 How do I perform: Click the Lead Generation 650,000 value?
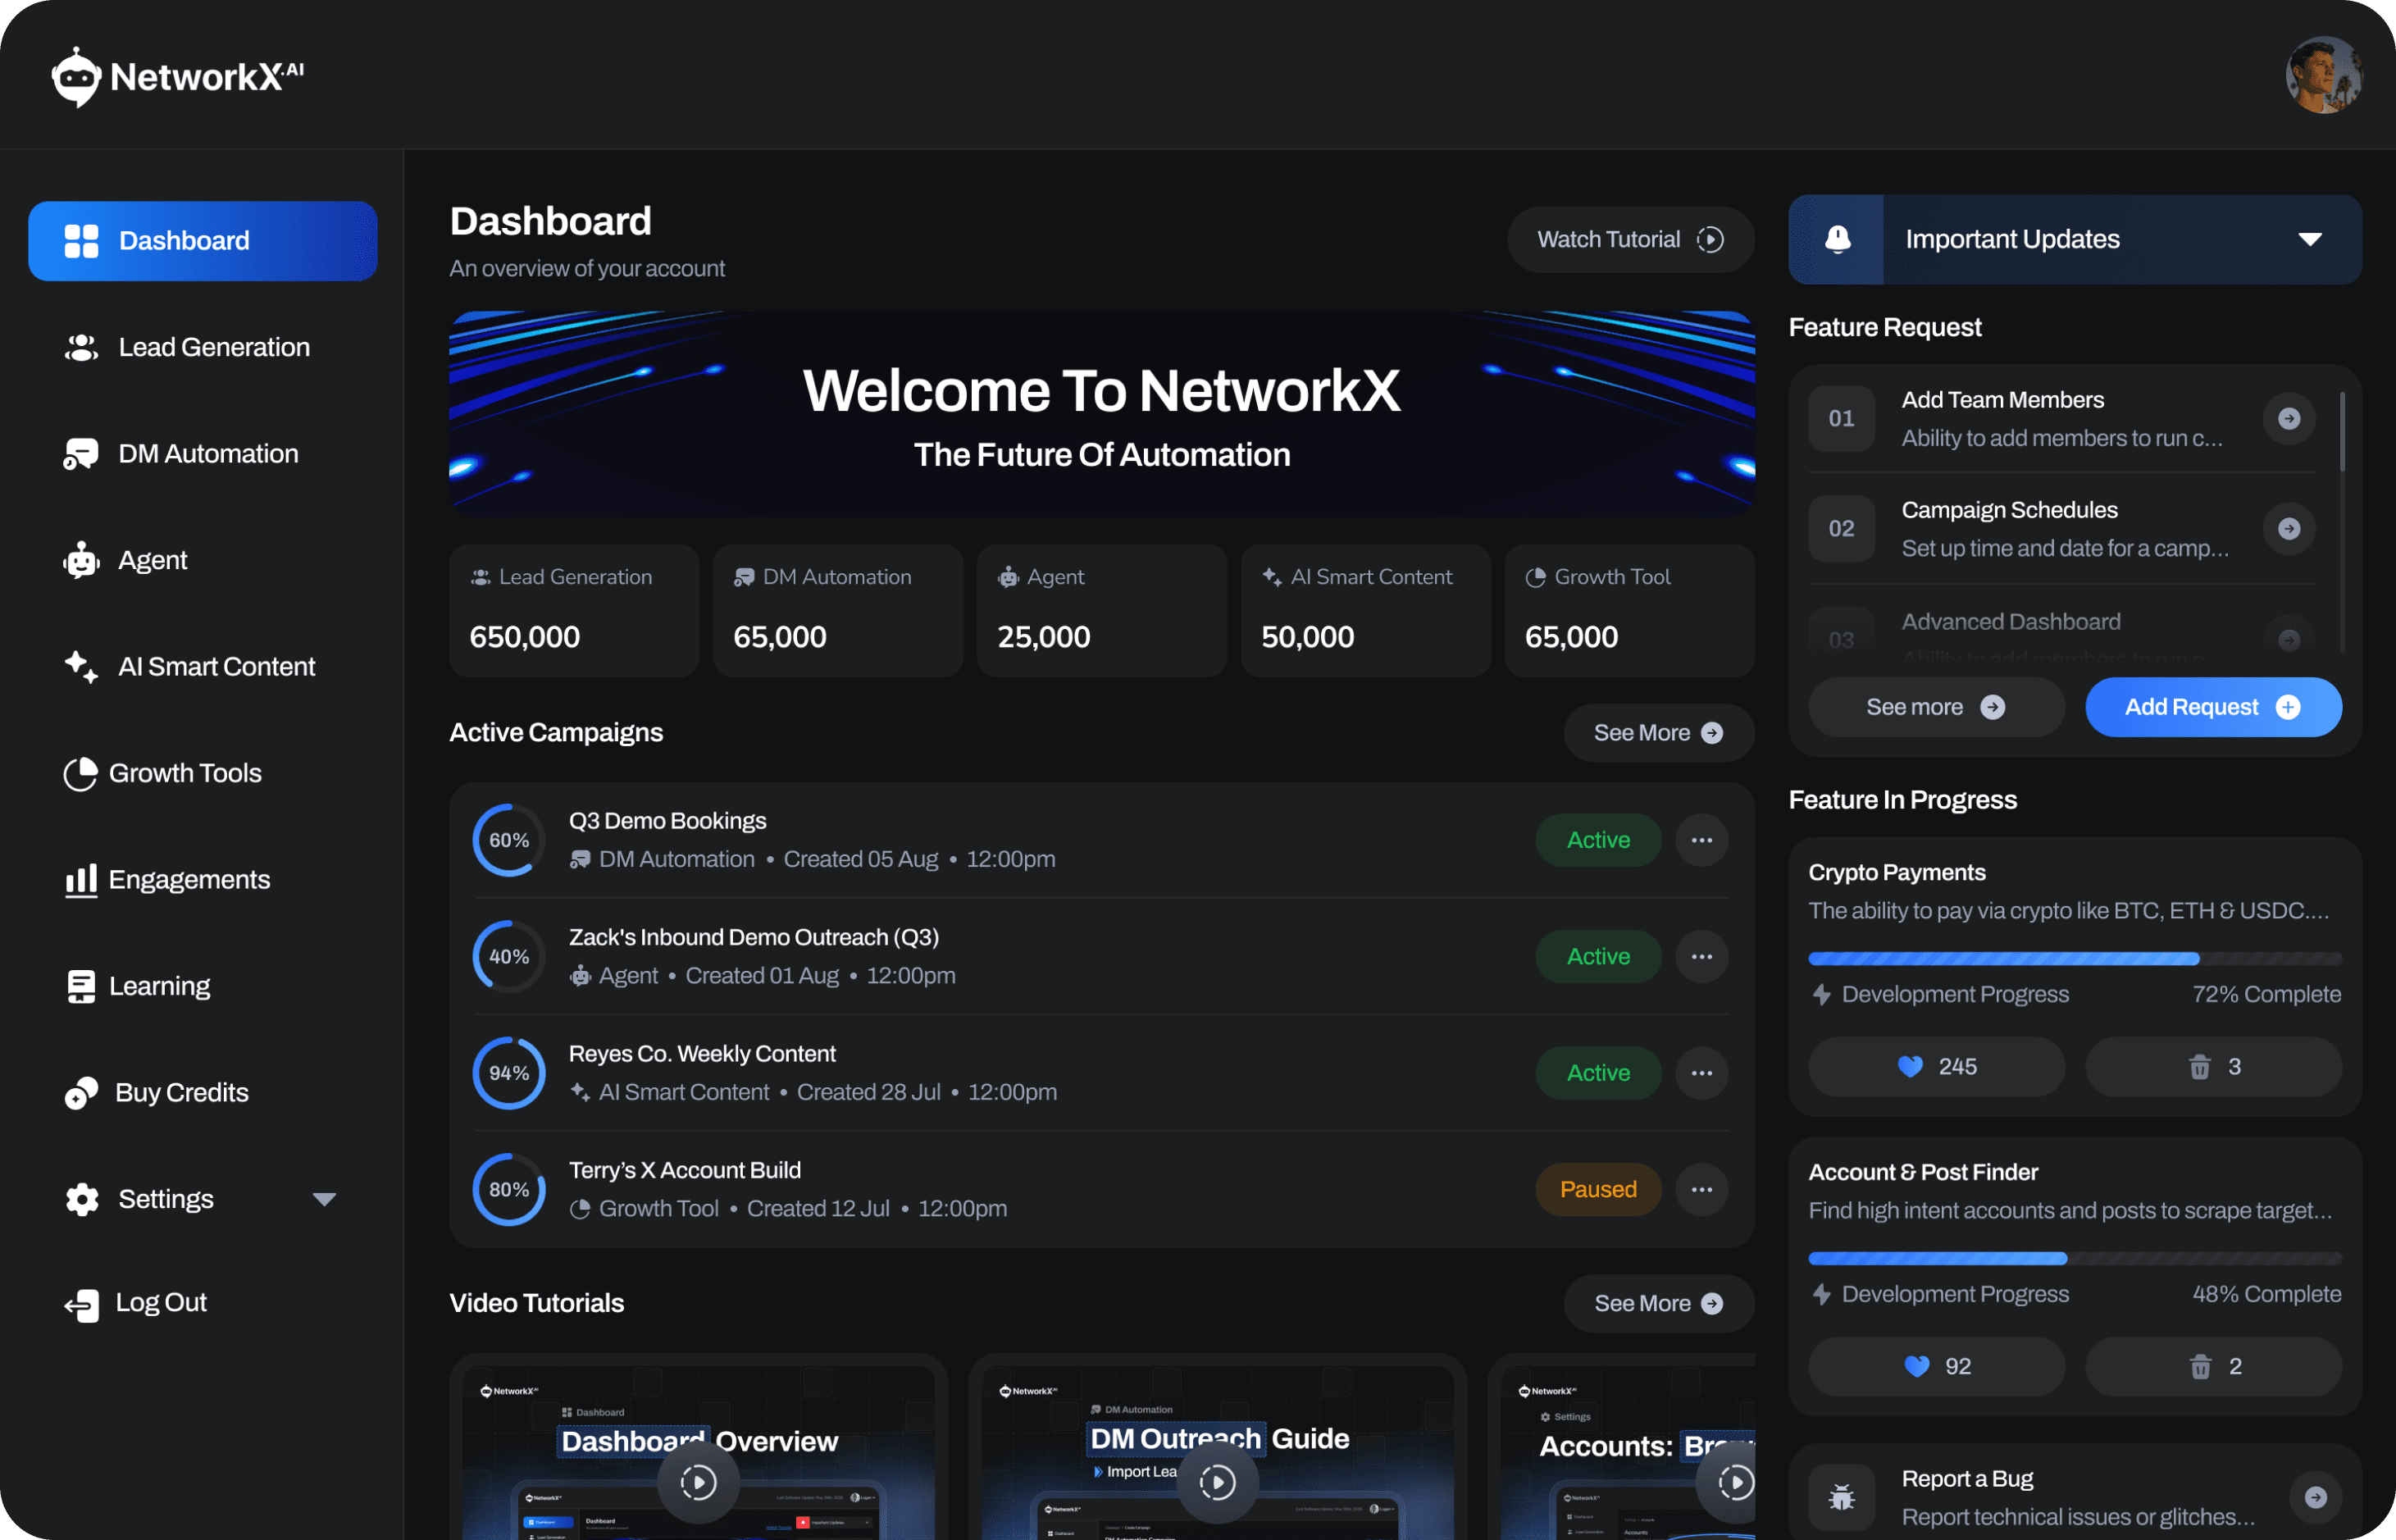[525, 637]
